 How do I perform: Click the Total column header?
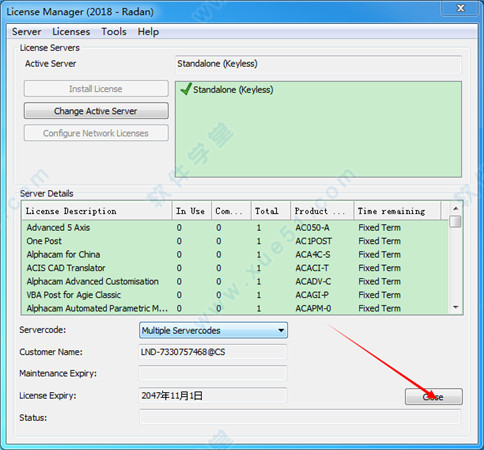pos(271,211)
